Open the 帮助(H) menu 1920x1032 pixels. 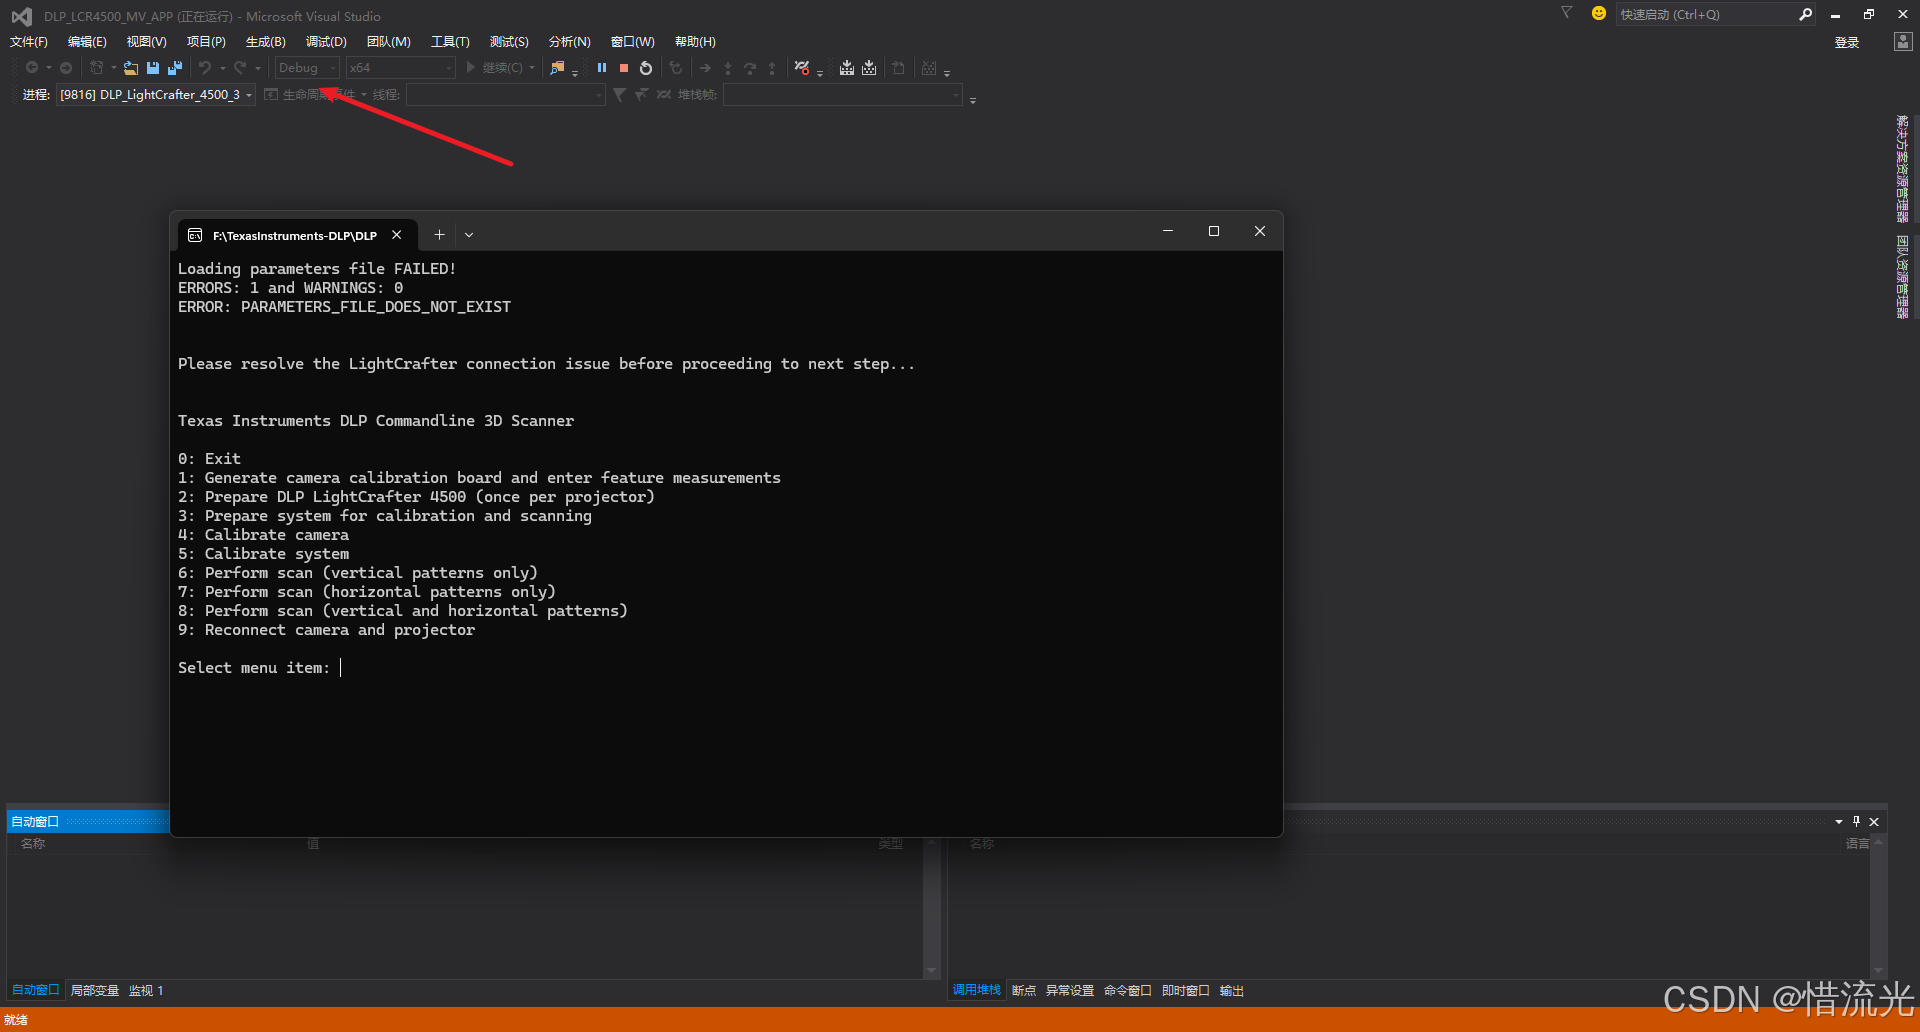coord(695,42)
